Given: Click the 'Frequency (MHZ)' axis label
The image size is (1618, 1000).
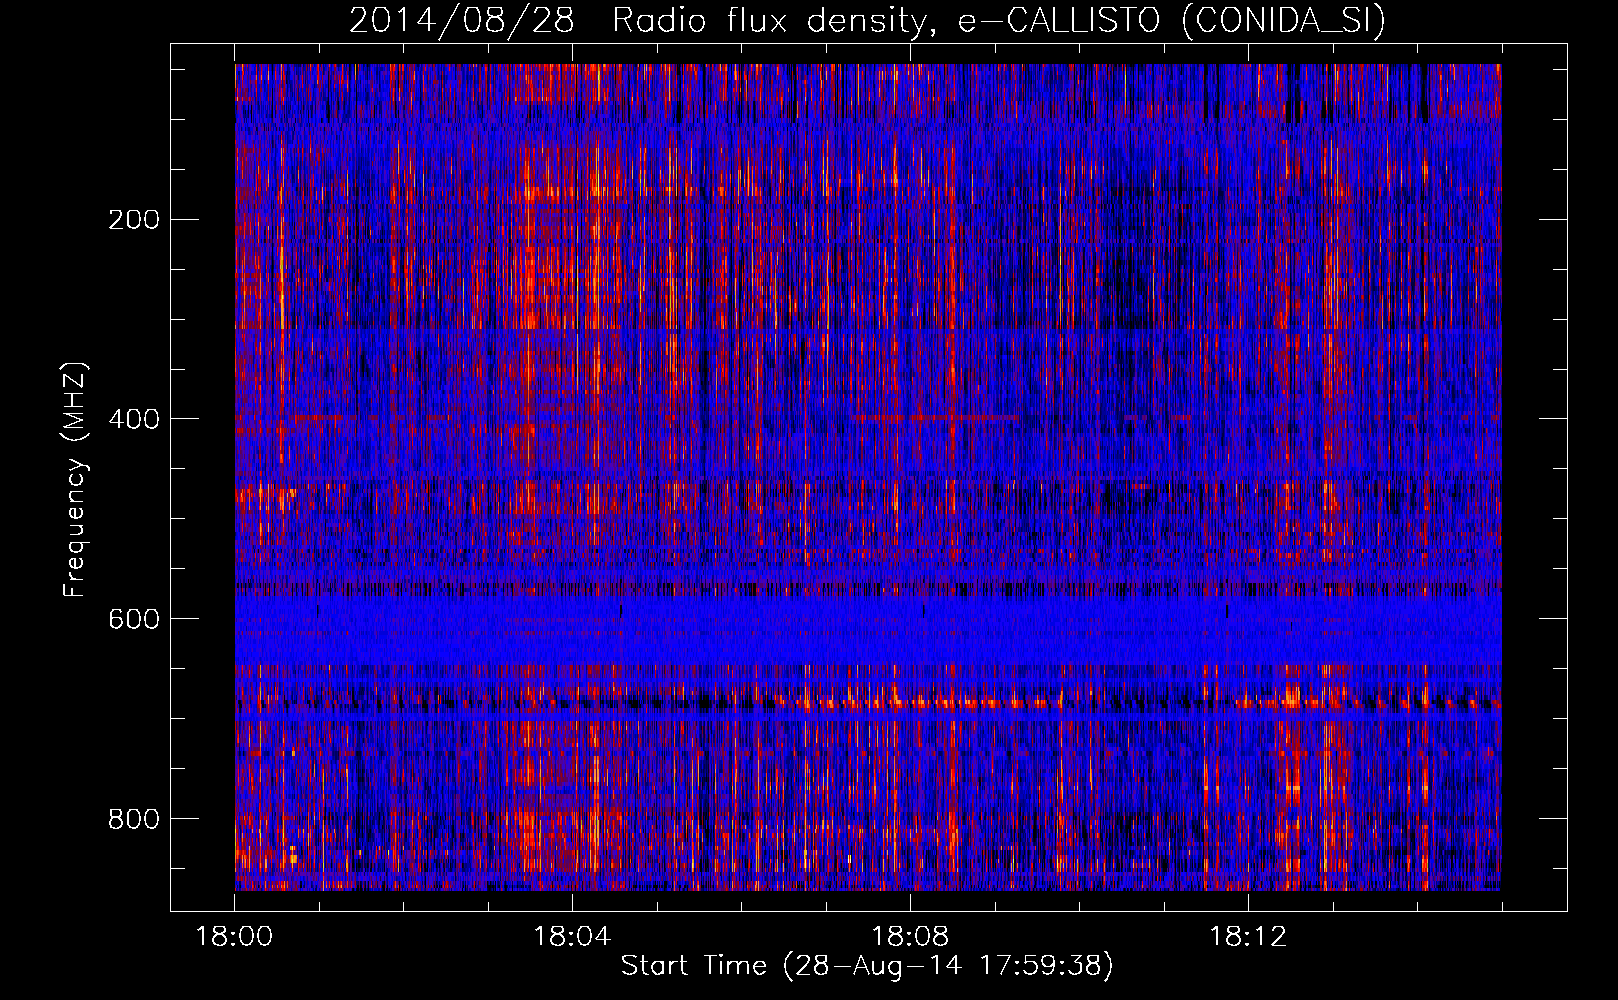Looking at the screenshot, I should [75, 480].
